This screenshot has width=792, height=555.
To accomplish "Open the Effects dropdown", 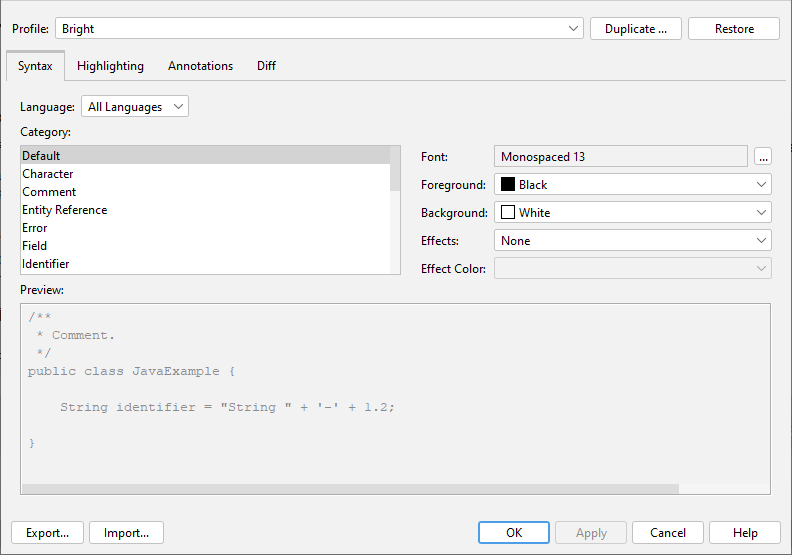I will [x=632, y=241].
